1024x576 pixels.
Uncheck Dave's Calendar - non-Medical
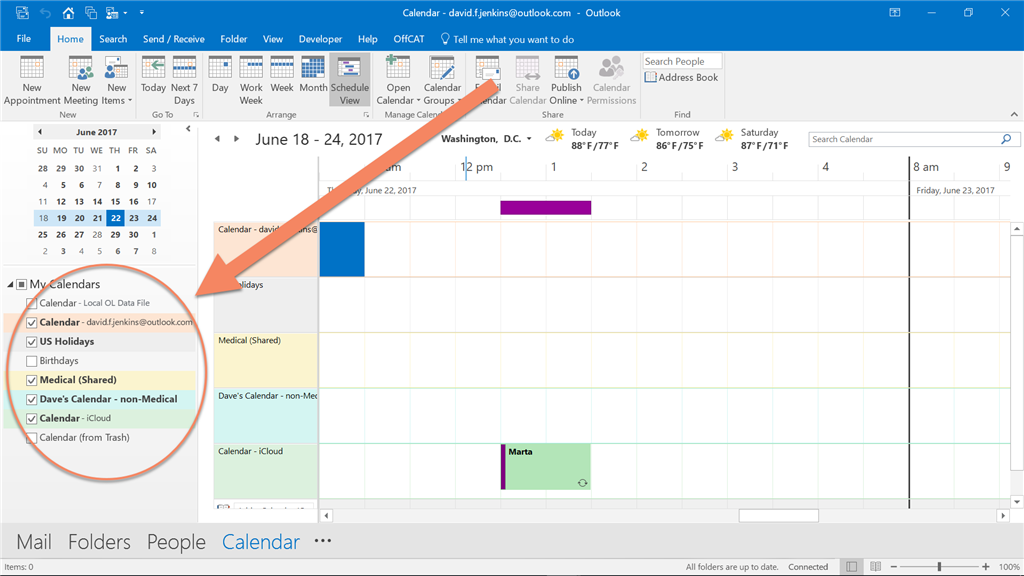pos(31,399)
